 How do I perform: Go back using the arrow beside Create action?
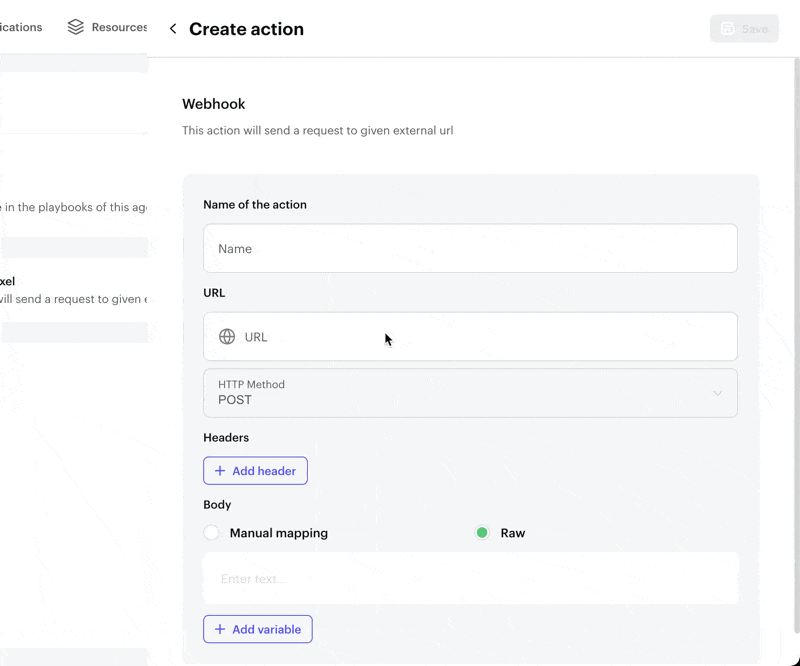pos(173,29)
